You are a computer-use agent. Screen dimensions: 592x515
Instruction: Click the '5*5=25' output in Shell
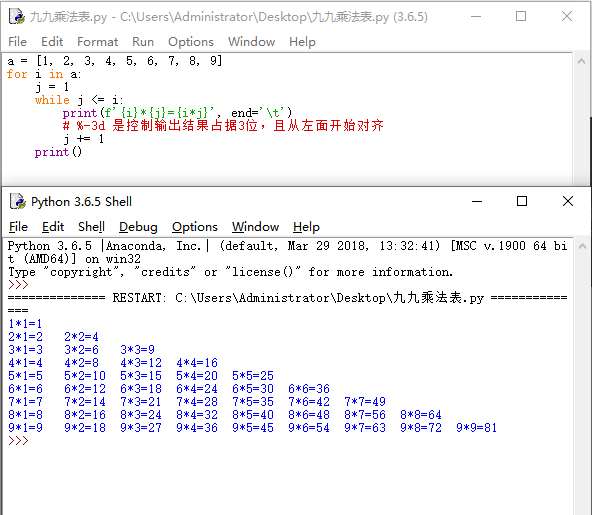[x=253, y=376]
